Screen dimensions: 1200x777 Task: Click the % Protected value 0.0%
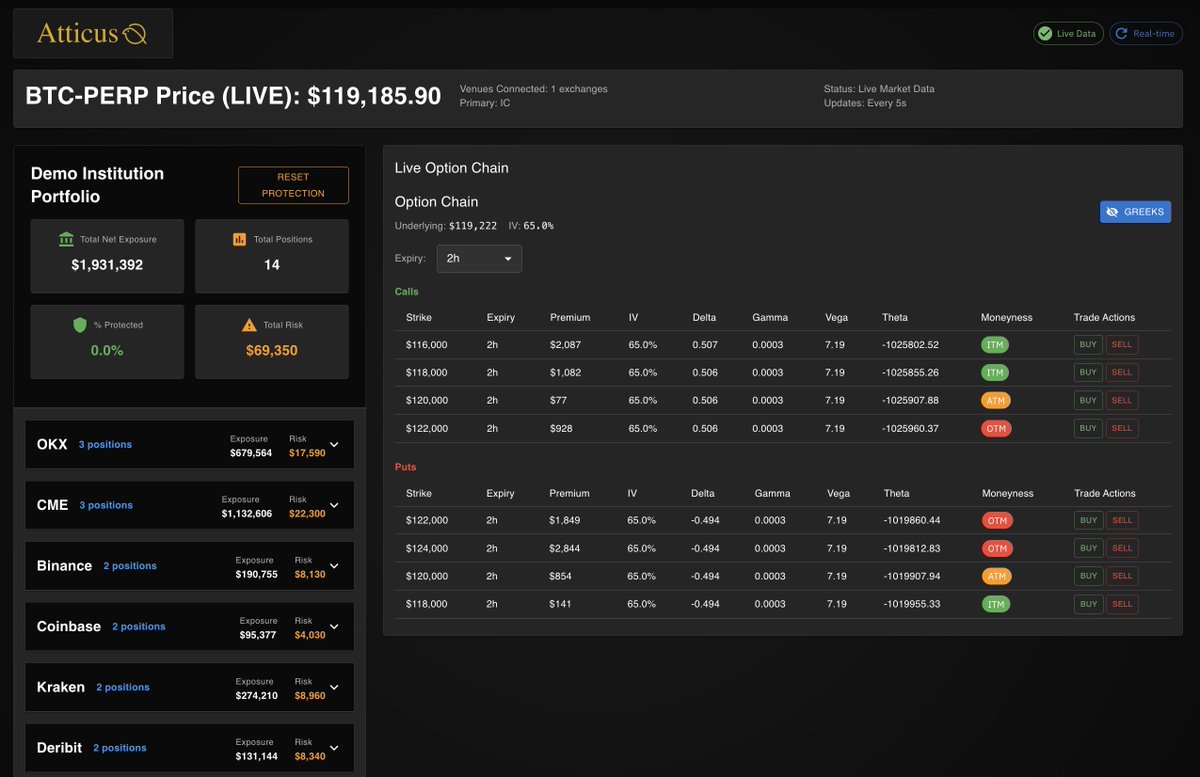click(x=107, y=351)
